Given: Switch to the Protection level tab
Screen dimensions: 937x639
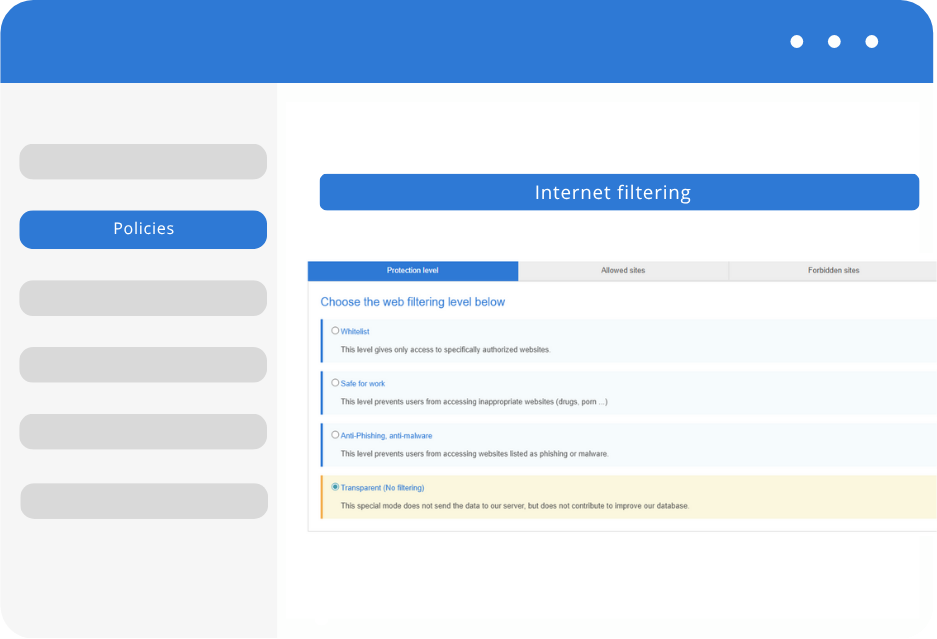Looking at the screenshot, I should [413, 271].
